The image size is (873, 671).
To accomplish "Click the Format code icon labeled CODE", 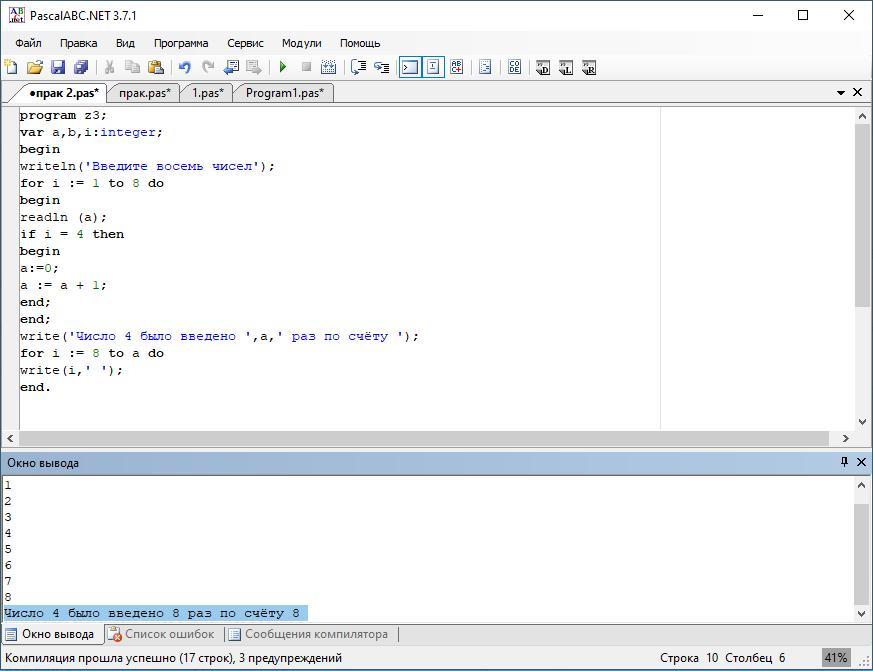I will pos(514,67).
